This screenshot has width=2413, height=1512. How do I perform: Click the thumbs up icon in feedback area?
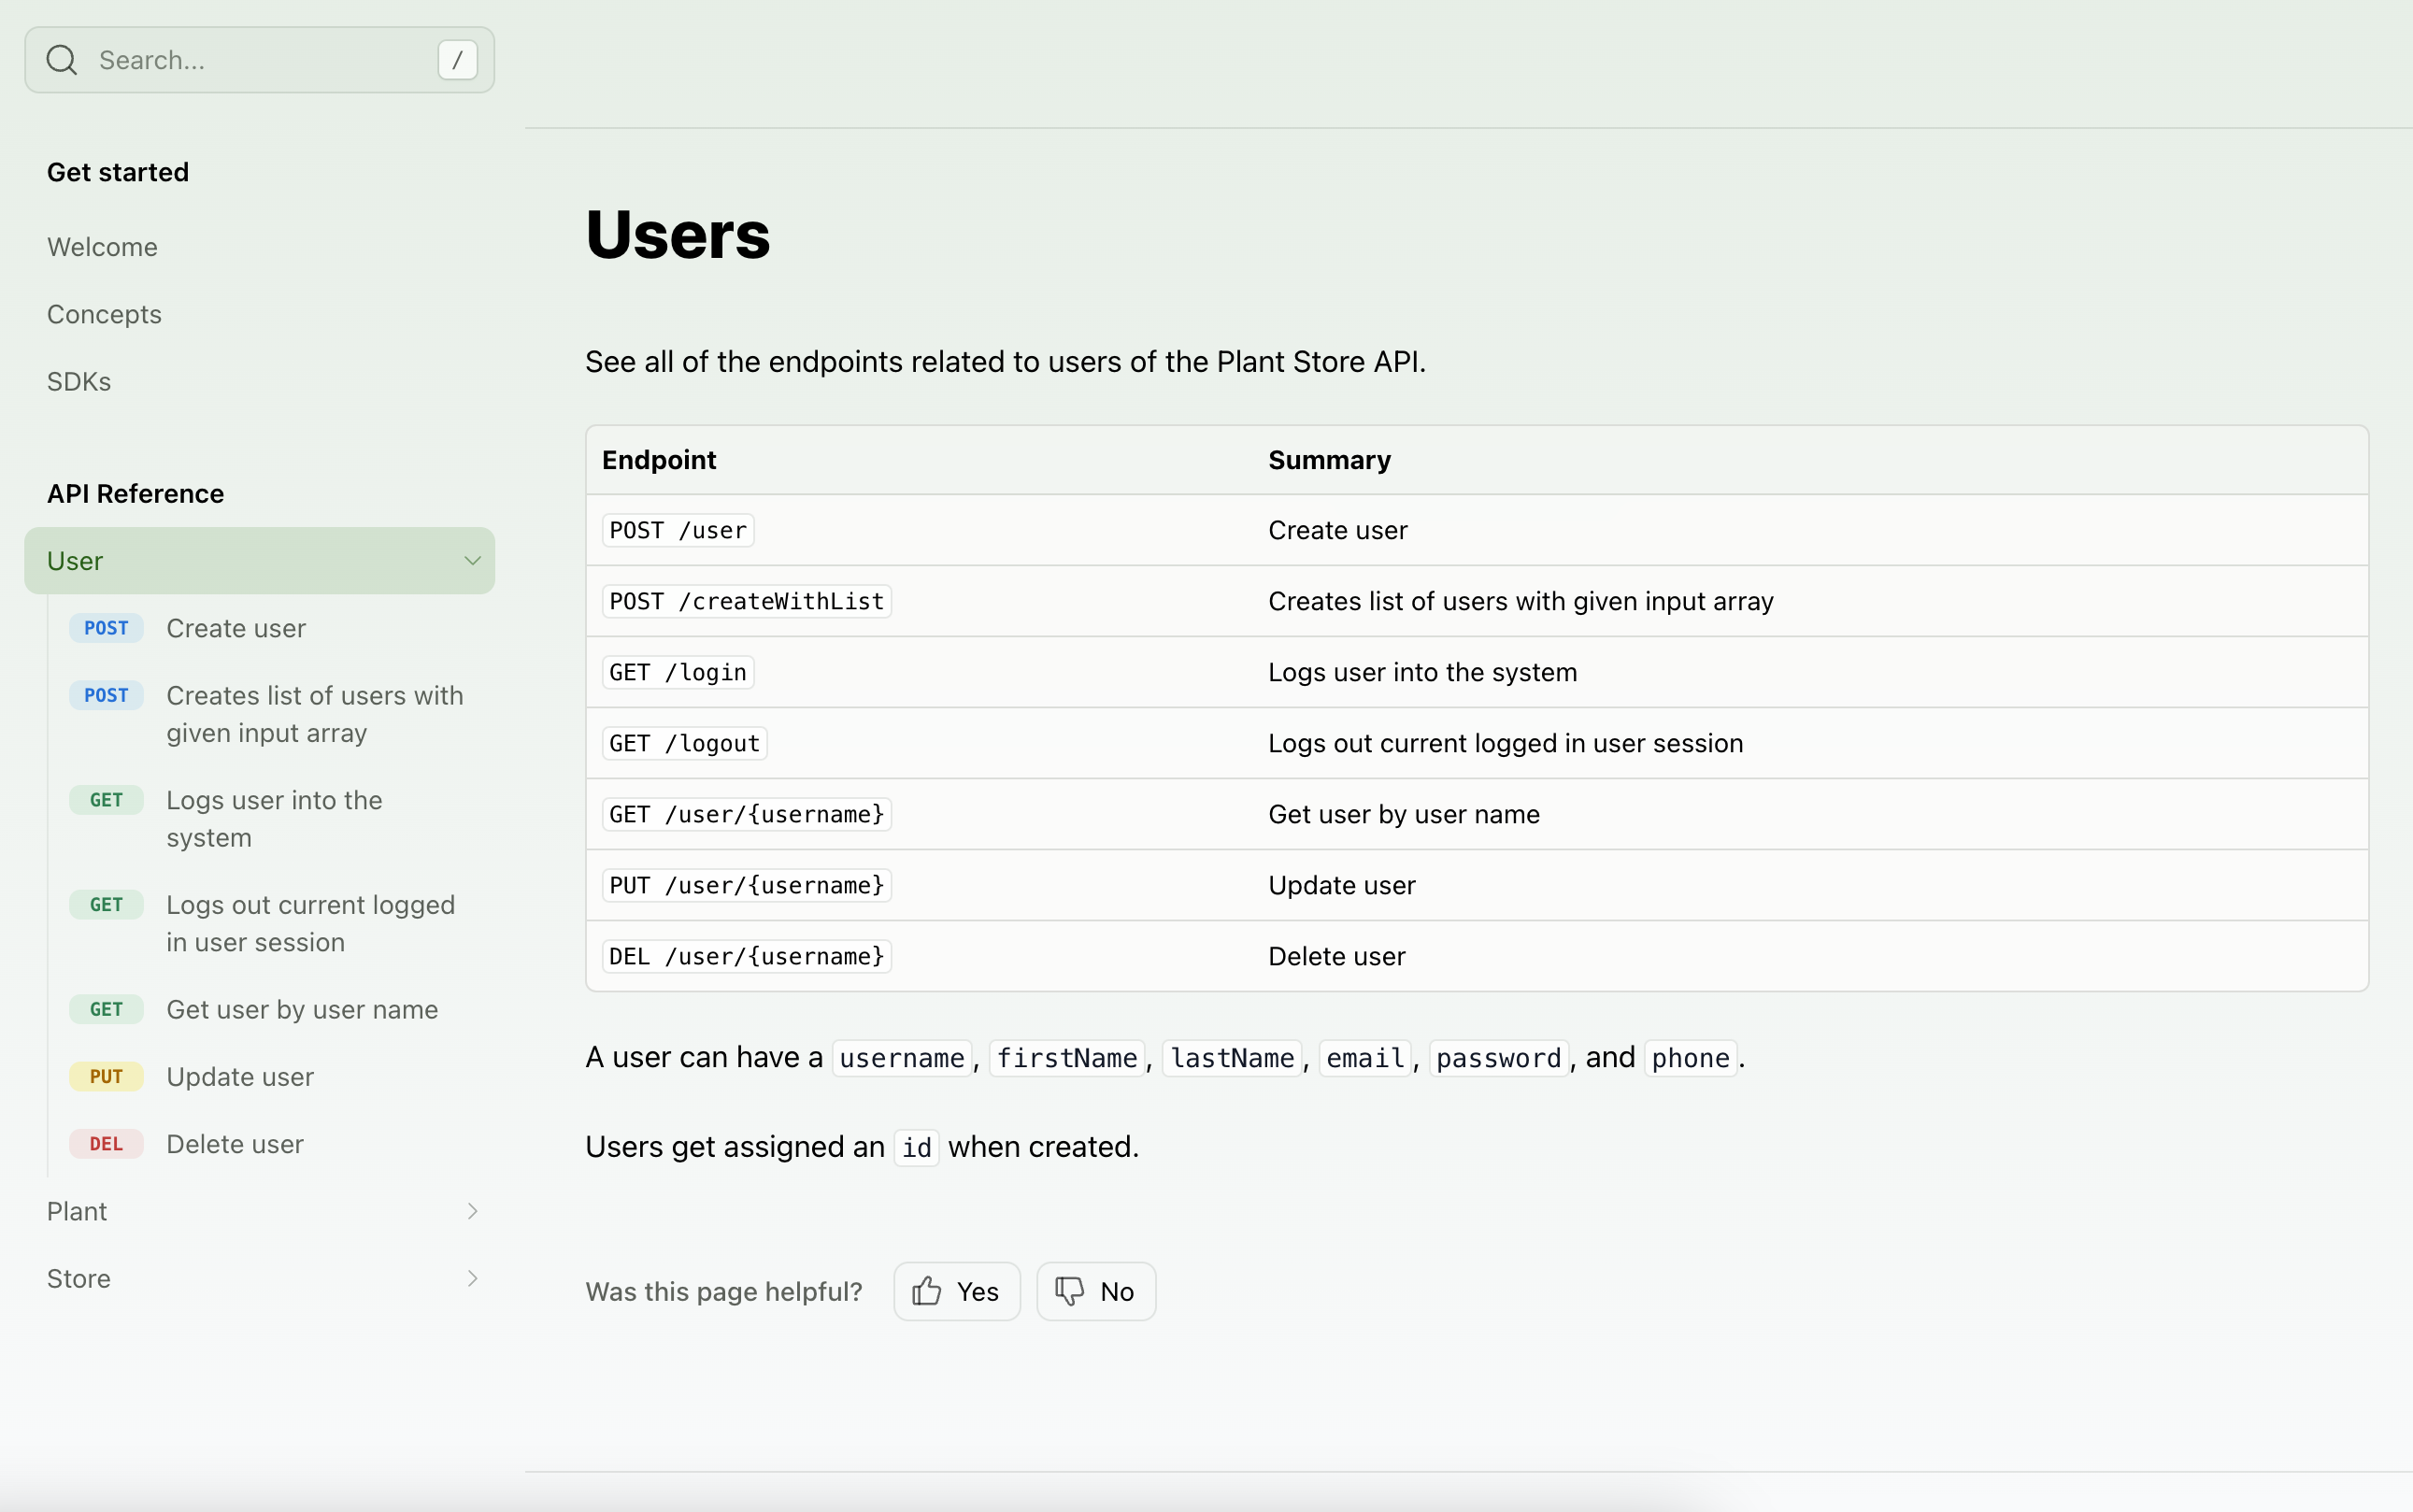coord(925,1291)
